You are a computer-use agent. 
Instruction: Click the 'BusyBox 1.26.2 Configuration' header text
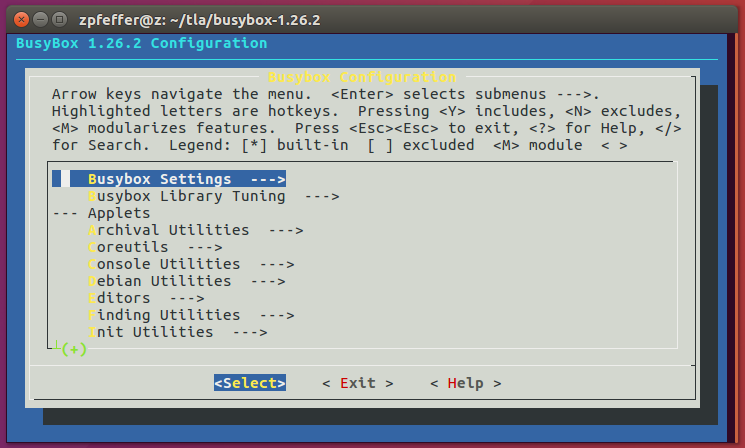click(x=142, y=43)
